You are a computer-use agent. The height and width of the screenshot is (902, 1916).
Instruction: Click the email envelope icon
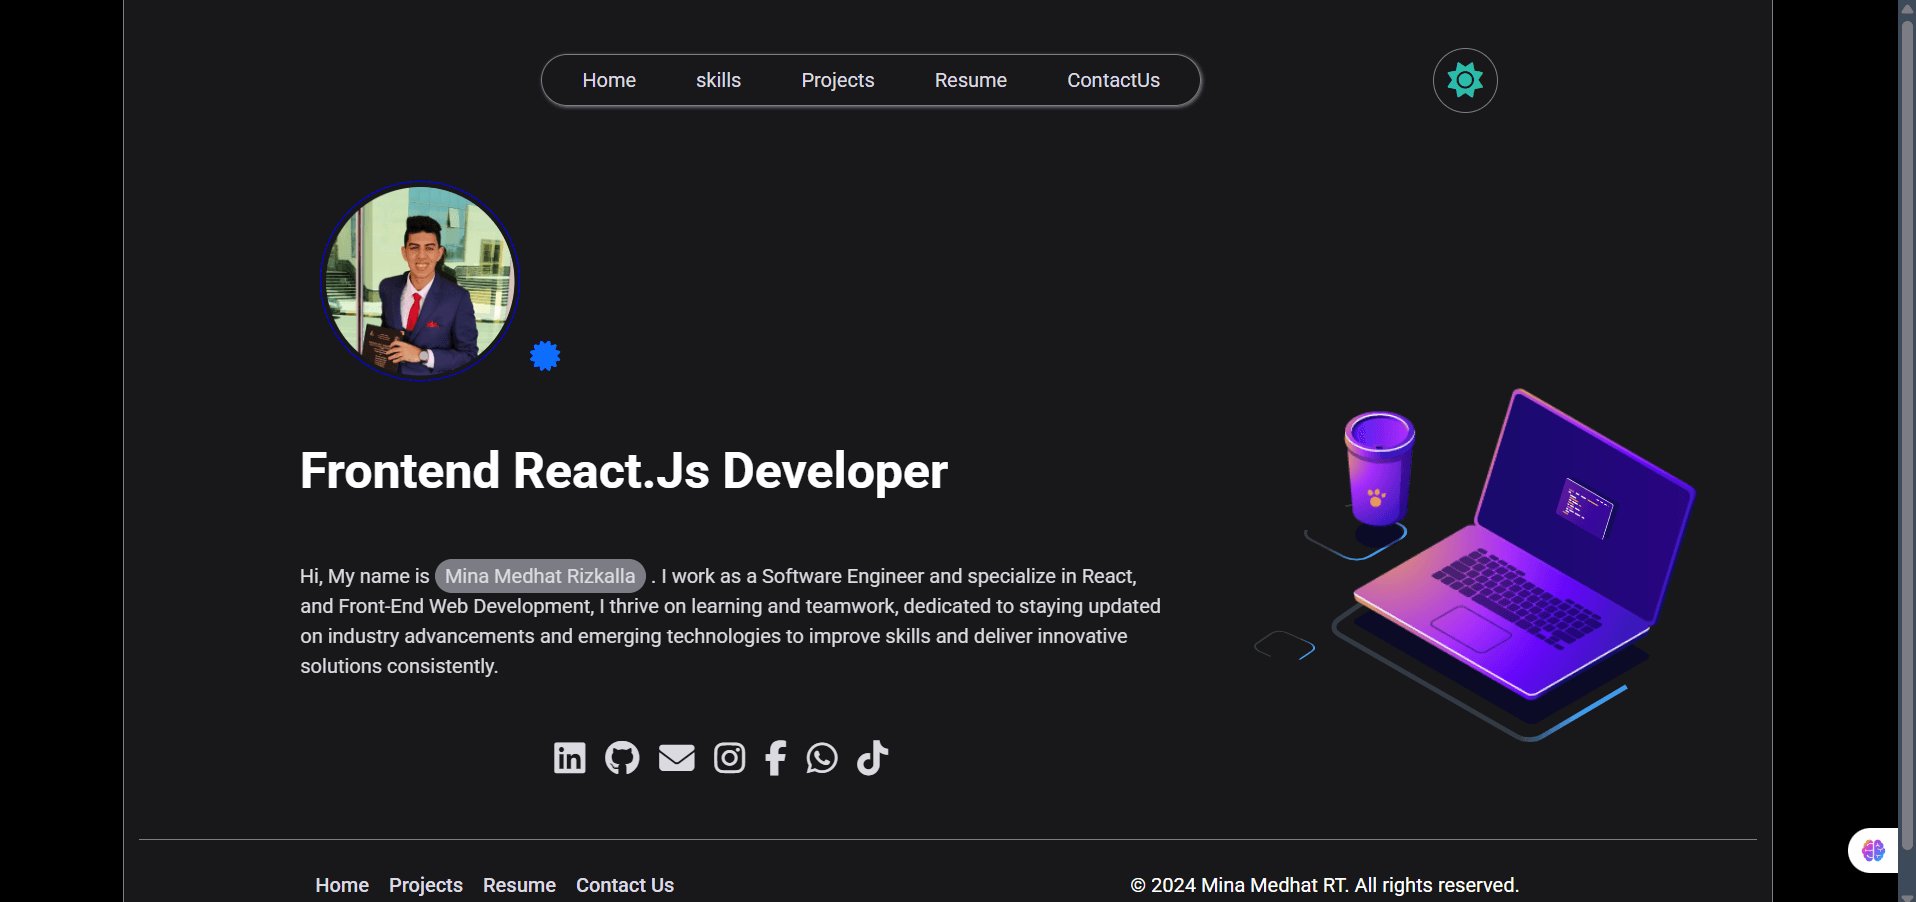[677, 758]
